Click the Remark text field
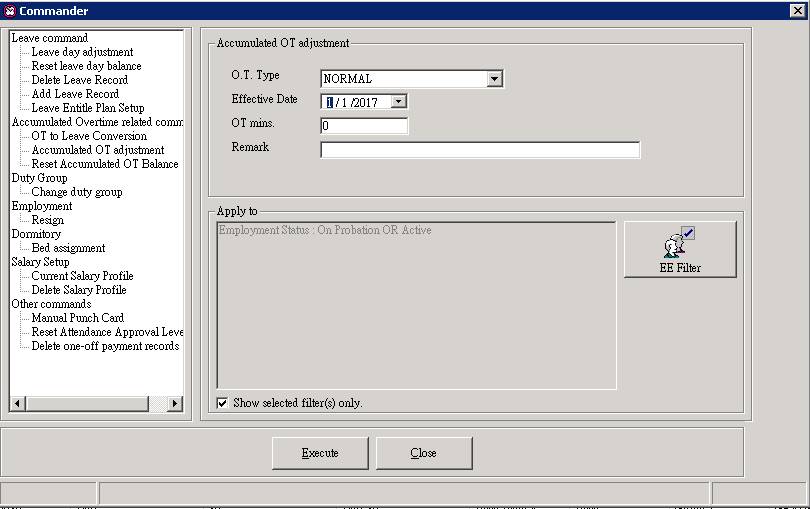Image resolution: width=810 pixels, height=509 pixels. [x=480, y=150]
